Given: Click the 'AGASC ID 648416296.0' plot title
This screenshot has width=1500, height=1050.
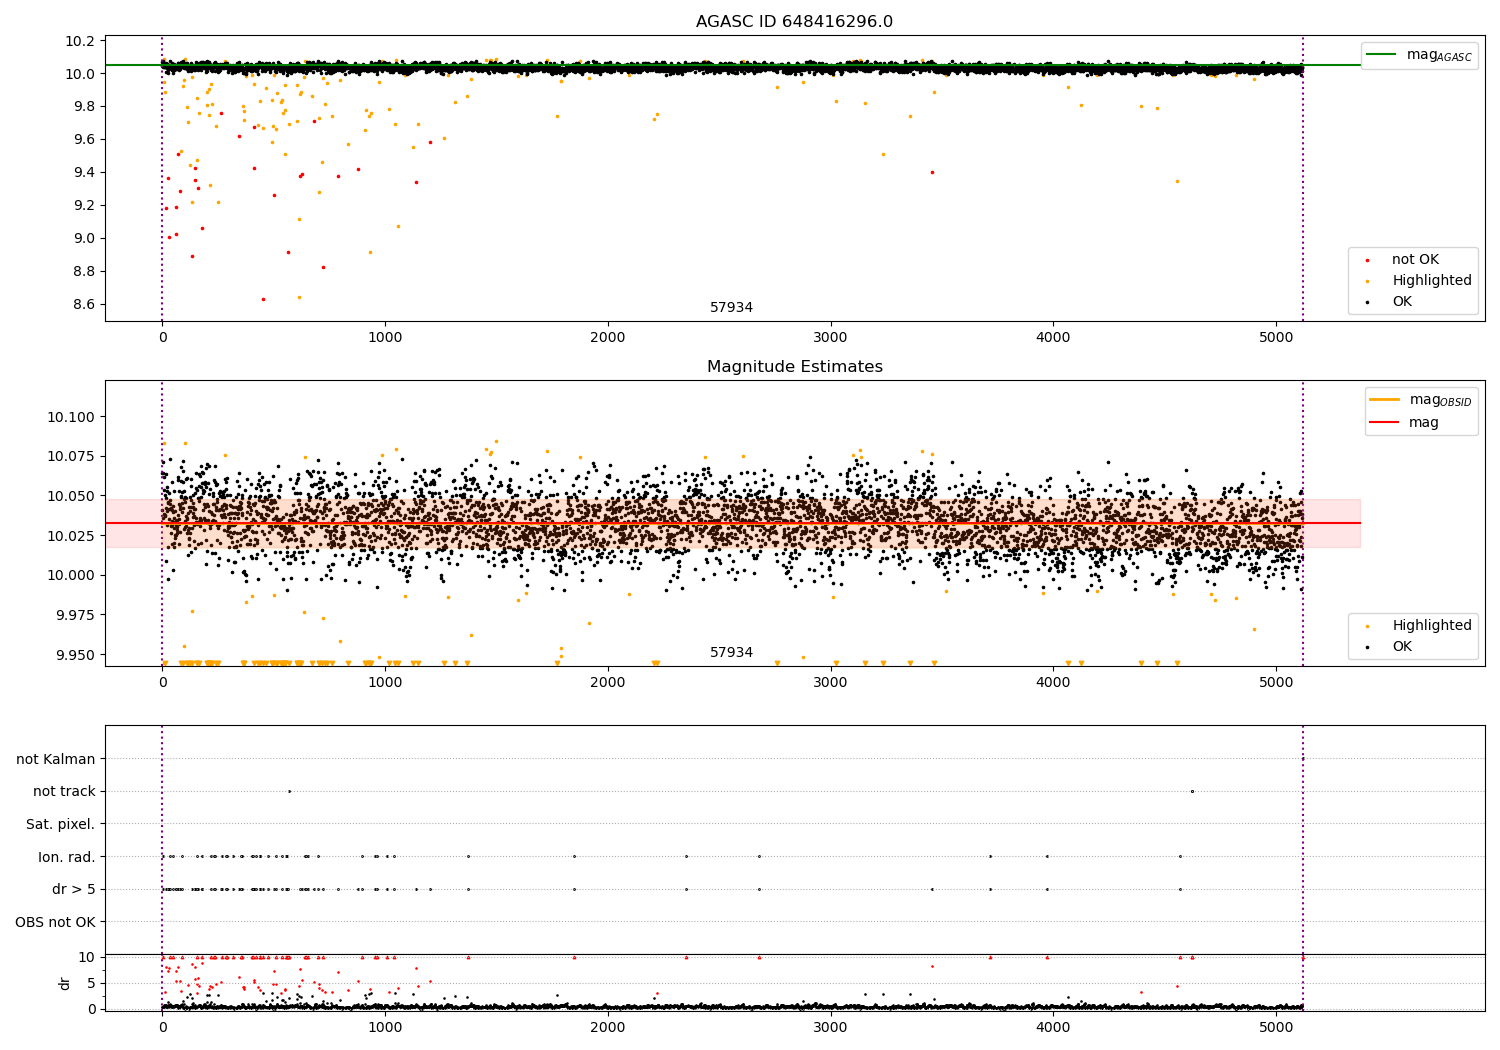Looking at the screenshot, I should pos(794,22).
